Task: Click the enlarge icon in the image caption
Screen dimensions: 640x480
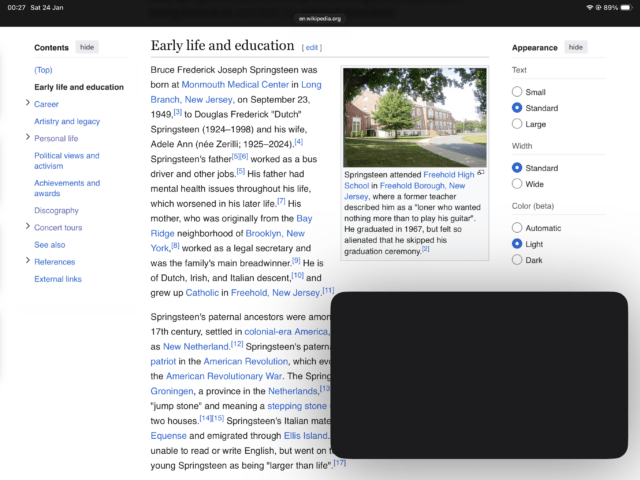Action: click(x=481, y=173)
